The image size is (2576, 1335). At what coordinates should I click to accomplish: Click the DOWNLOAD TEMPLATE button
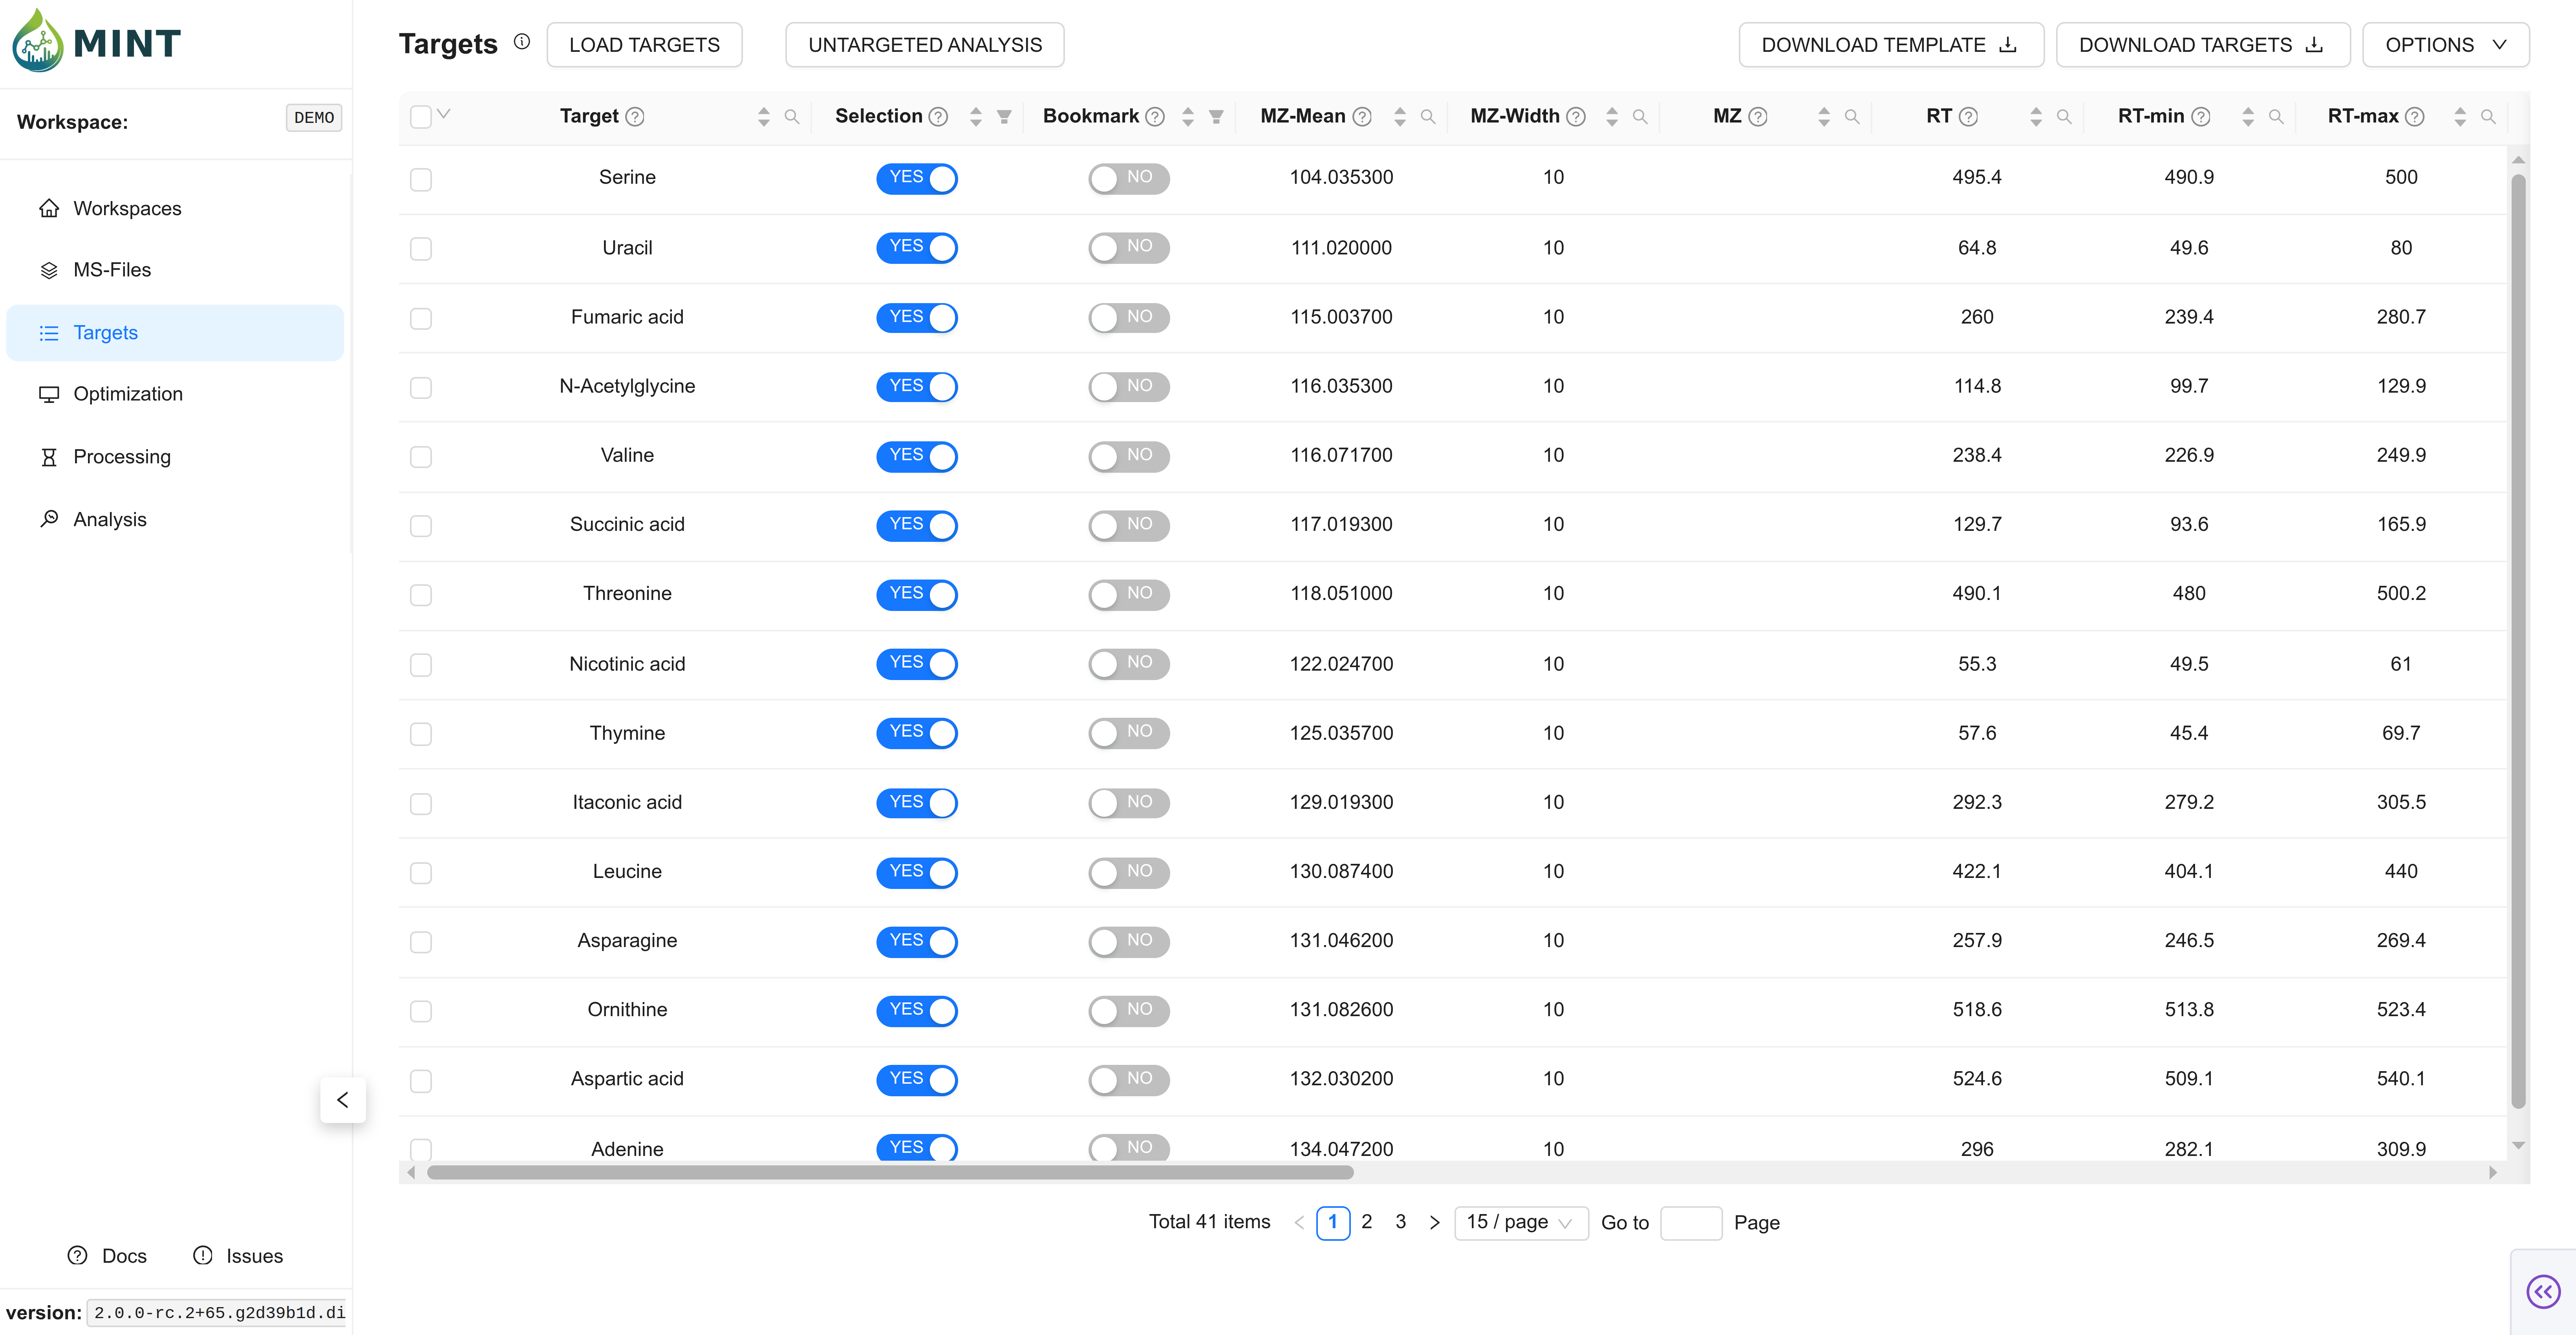coord(1890,45)
